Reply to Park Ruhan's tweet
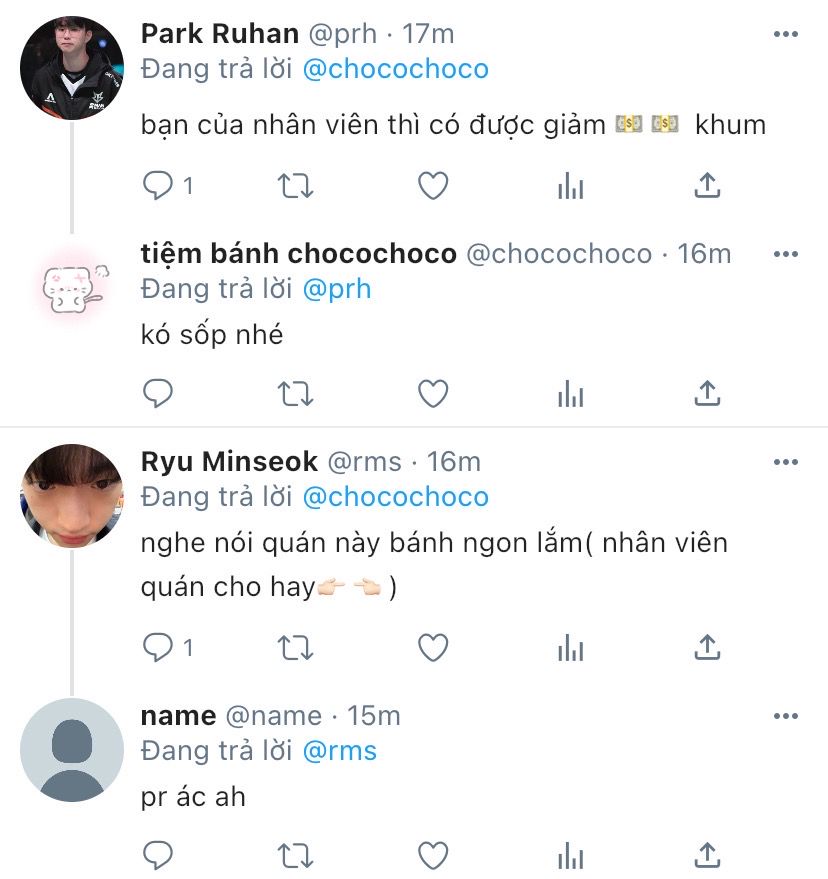 [158, 185]
